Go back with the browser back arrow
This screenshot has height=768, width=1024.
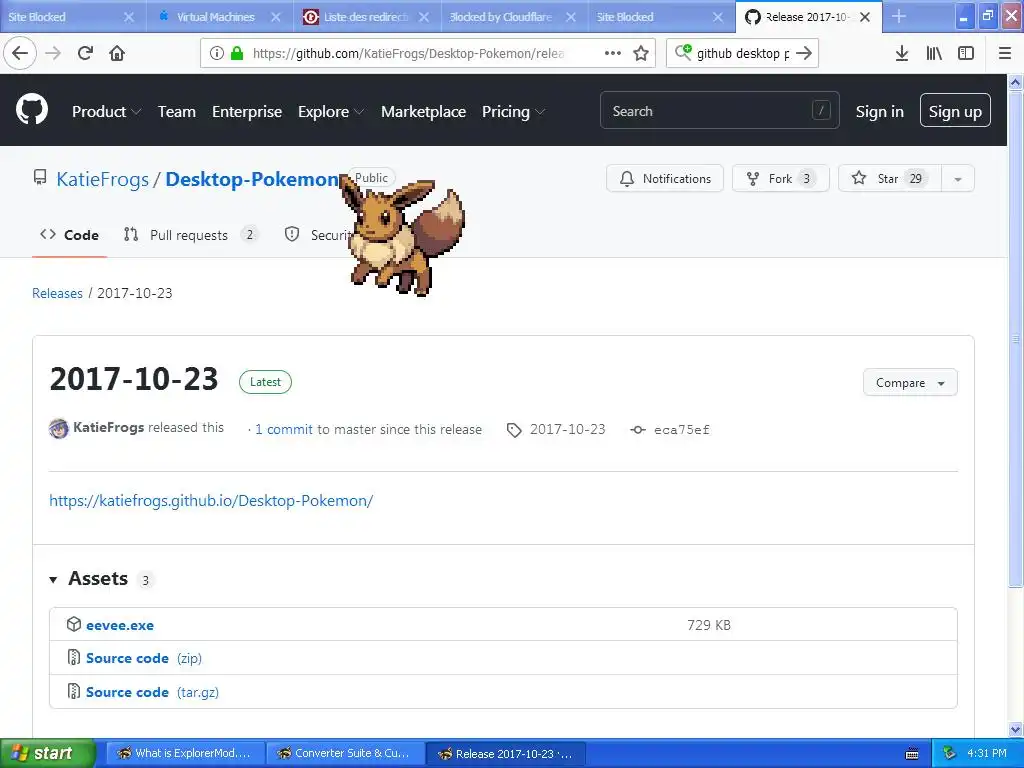(x=20, y=53)
